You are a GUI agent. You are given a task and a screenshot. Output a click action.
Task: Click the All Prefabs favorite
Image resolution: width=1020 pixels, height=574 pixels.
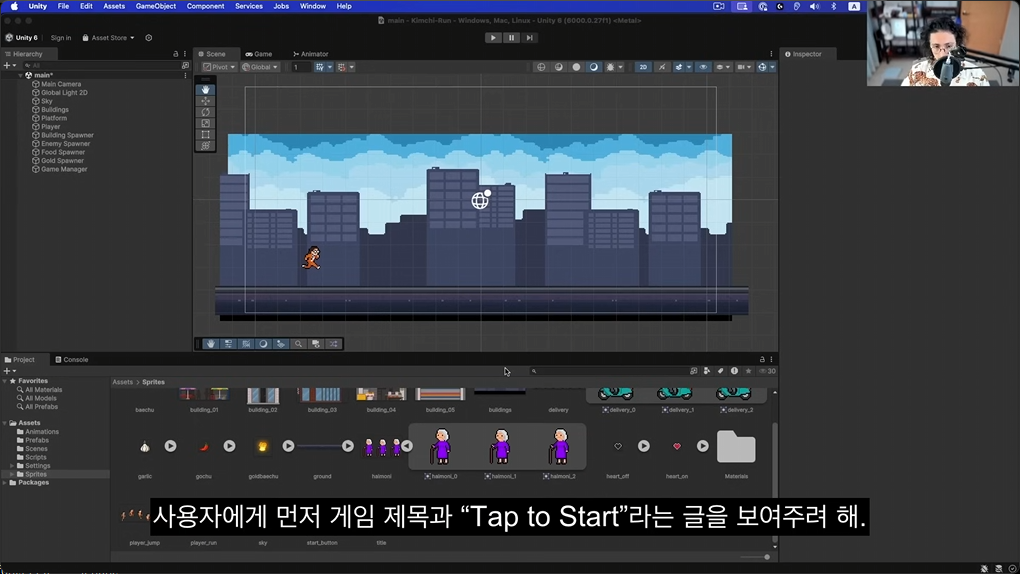(41, 407)
